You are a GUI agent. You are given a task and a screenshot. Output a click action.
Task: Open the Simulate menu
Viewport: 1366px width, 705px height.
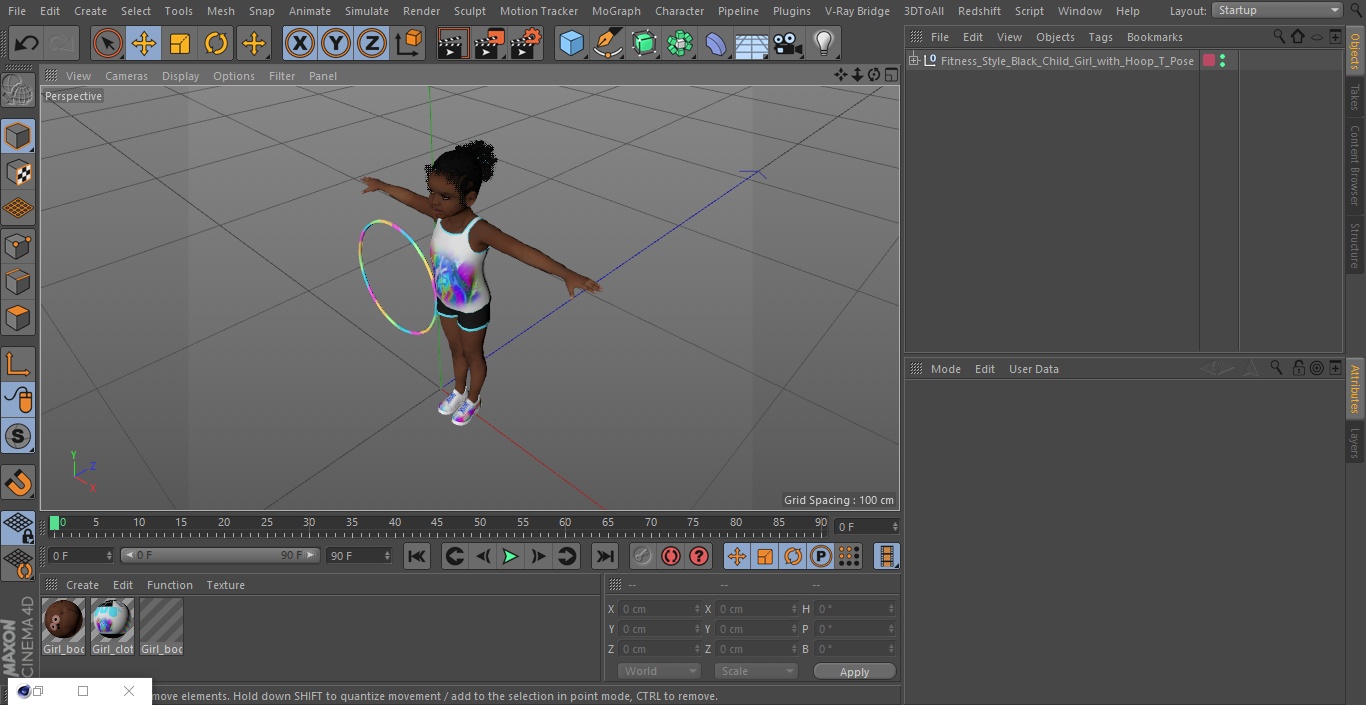[367, 11]
